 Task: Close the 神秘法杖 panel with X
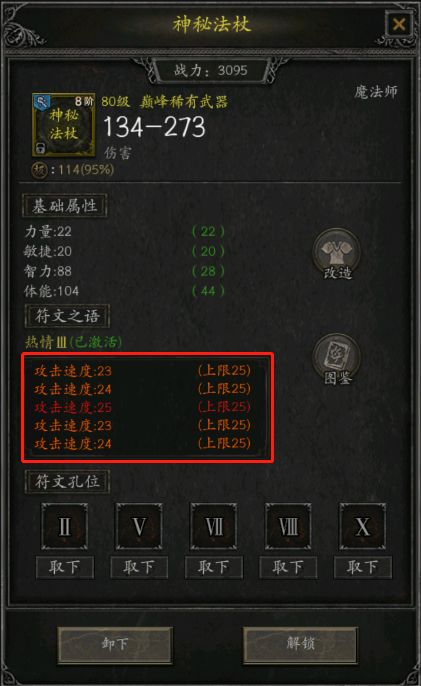pos(399,24)
